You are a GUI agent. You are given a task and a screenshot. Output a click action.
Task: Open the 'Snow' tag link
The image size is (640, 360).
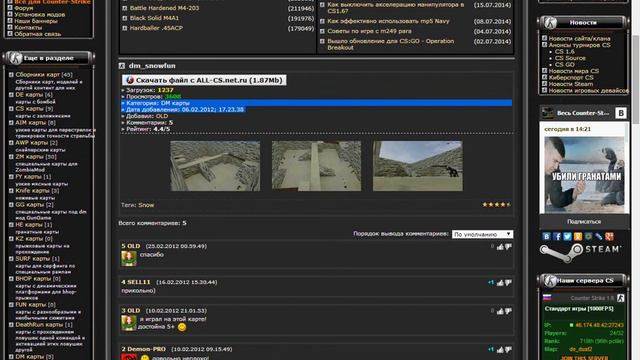[x=146, y=205]
